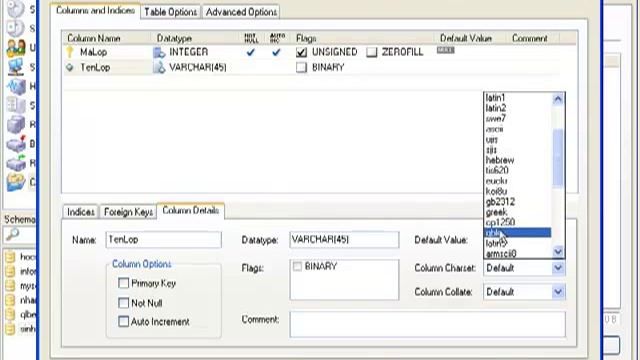
Task: Open Server Logs icon in sidebar
Action: pos(16,105)
